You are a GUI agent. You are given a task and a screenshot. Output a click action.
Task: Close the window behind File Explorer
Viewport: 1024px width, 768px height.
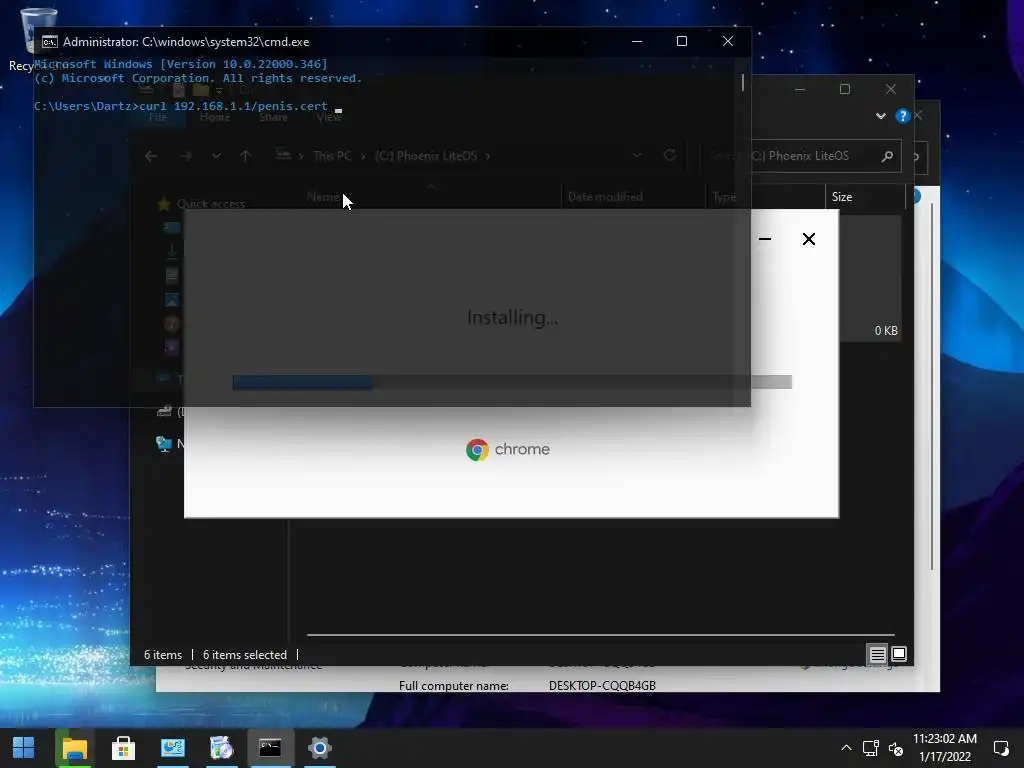coord(918,116)
